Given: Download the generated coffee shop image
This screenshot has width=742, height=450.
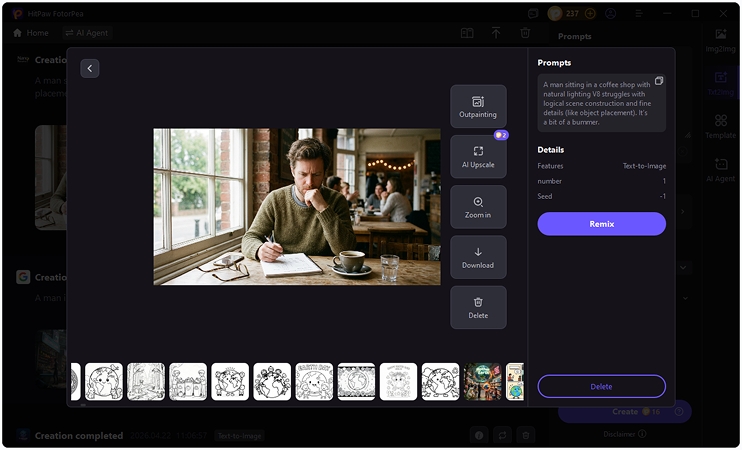Looking at the screenshot, I should [478, 257].
